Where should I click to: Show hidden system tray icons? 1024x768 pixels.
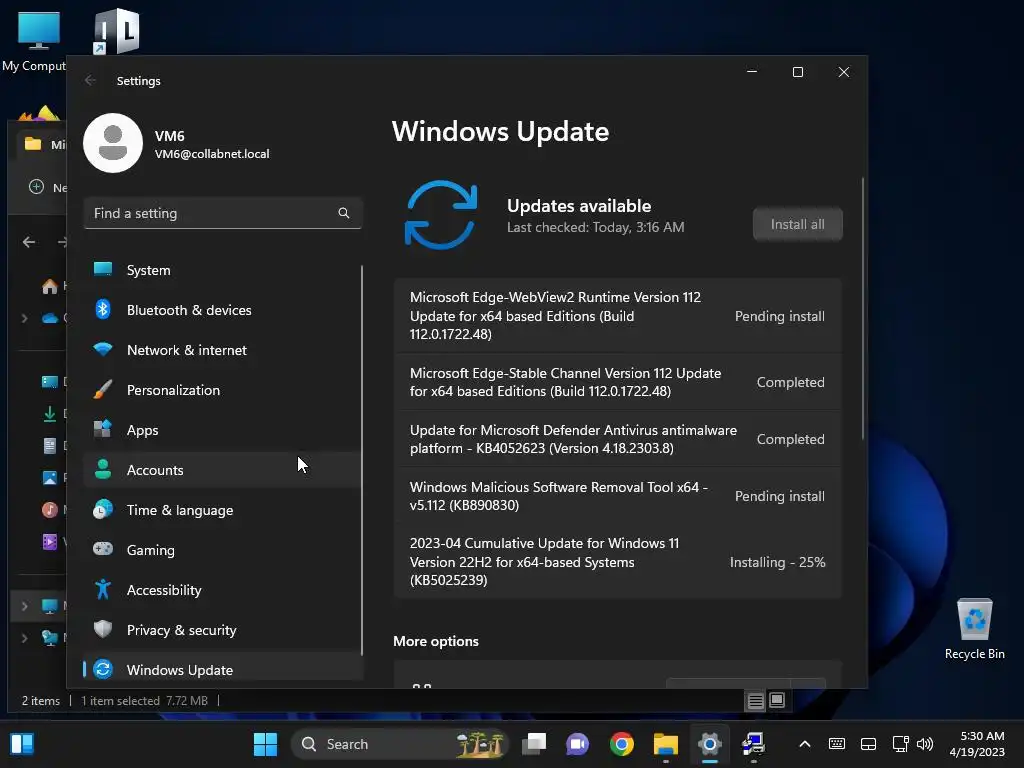point(805,744)
